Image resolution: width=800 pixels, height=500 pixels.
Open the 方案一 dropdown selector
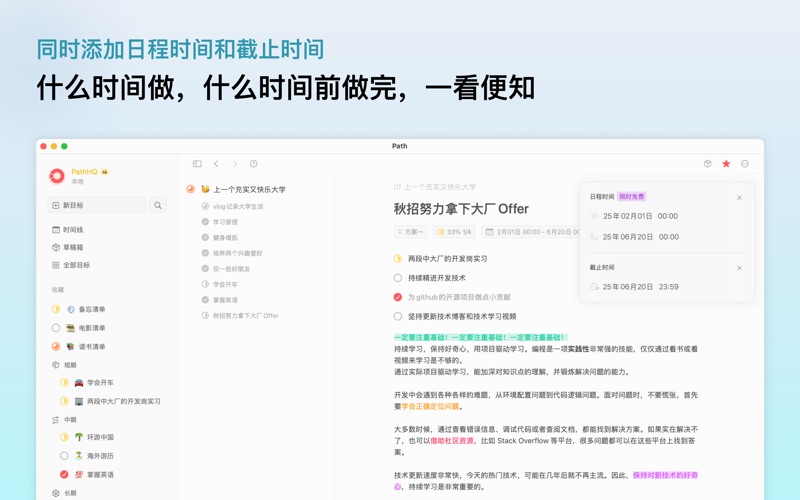(411, 232)
